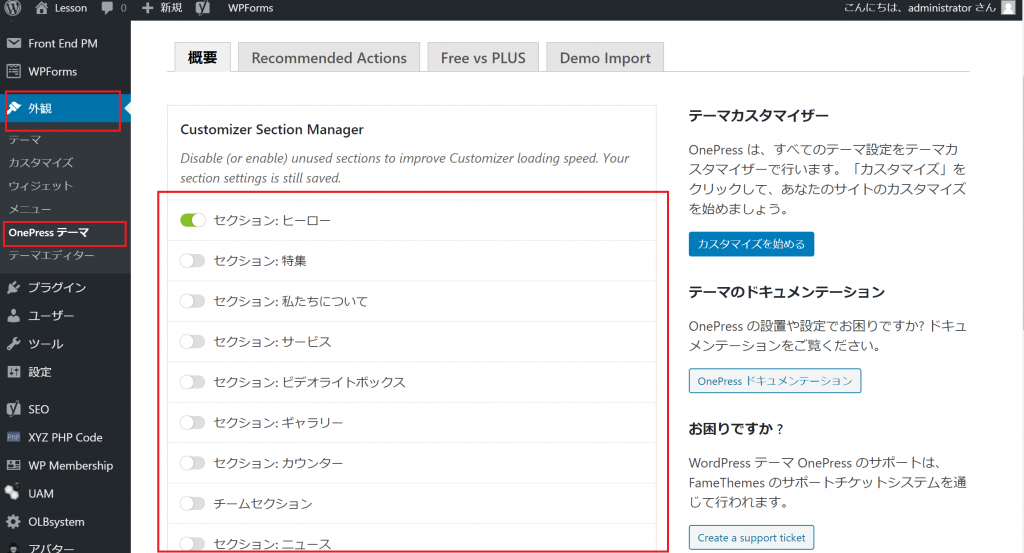Screen dimensions: 1024x553
Task: Open the Demo Import tab
Action: 605,57
